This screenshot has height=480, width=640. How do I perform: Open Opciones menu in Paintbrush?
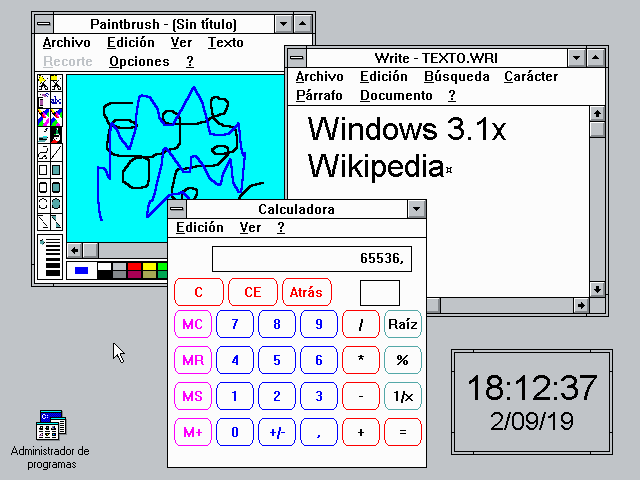pyautogui.click(x=139, y=62)
